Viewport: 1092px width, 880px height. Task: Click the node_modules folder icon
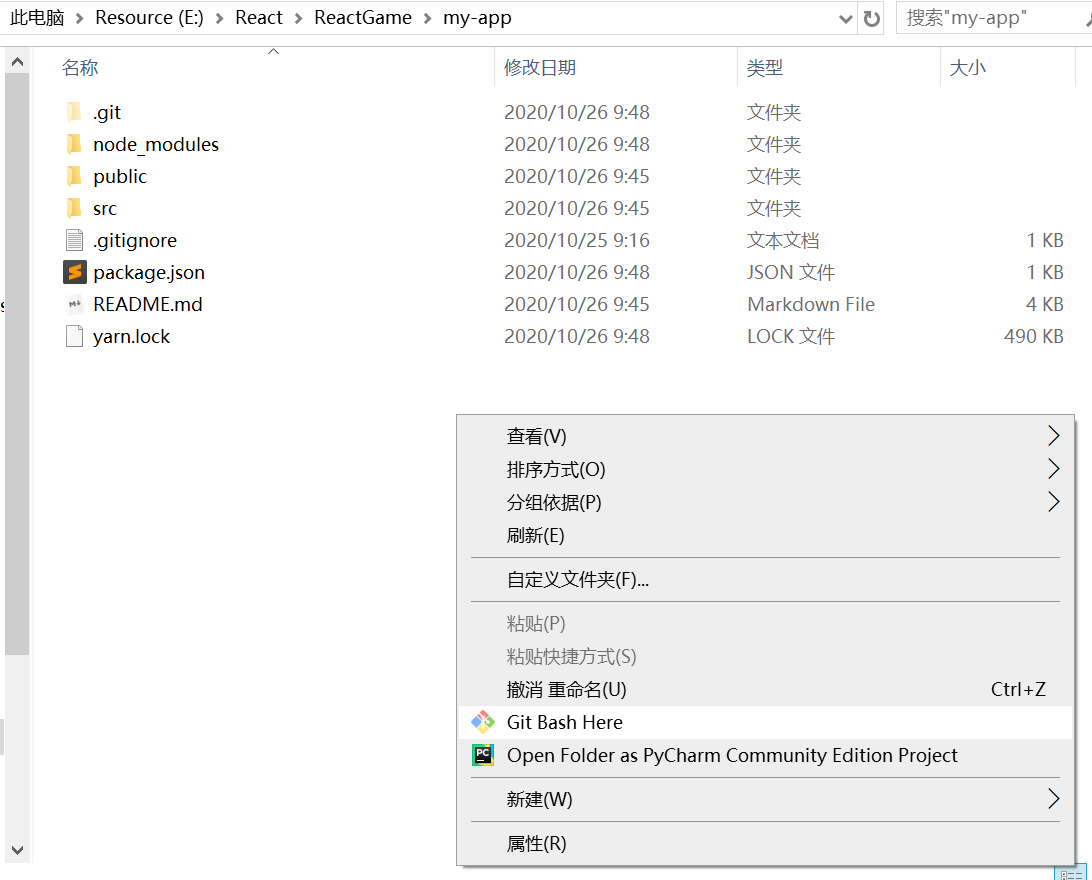[x=75, y=144]
